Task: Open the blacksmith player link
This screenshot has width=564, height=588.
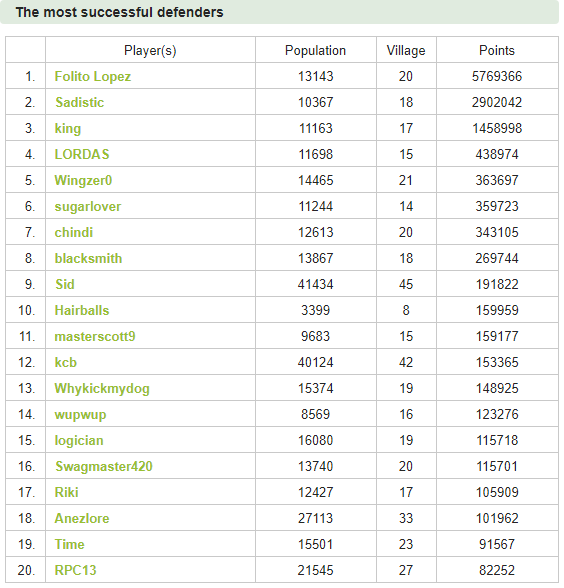Action: click(88, 258)
